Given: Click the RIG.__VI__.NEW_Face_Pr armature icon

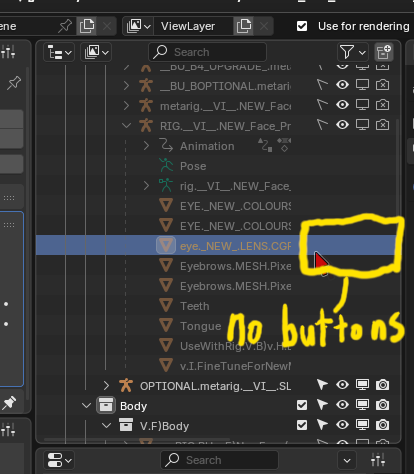Looking at the screenshot, I should 146,126.
